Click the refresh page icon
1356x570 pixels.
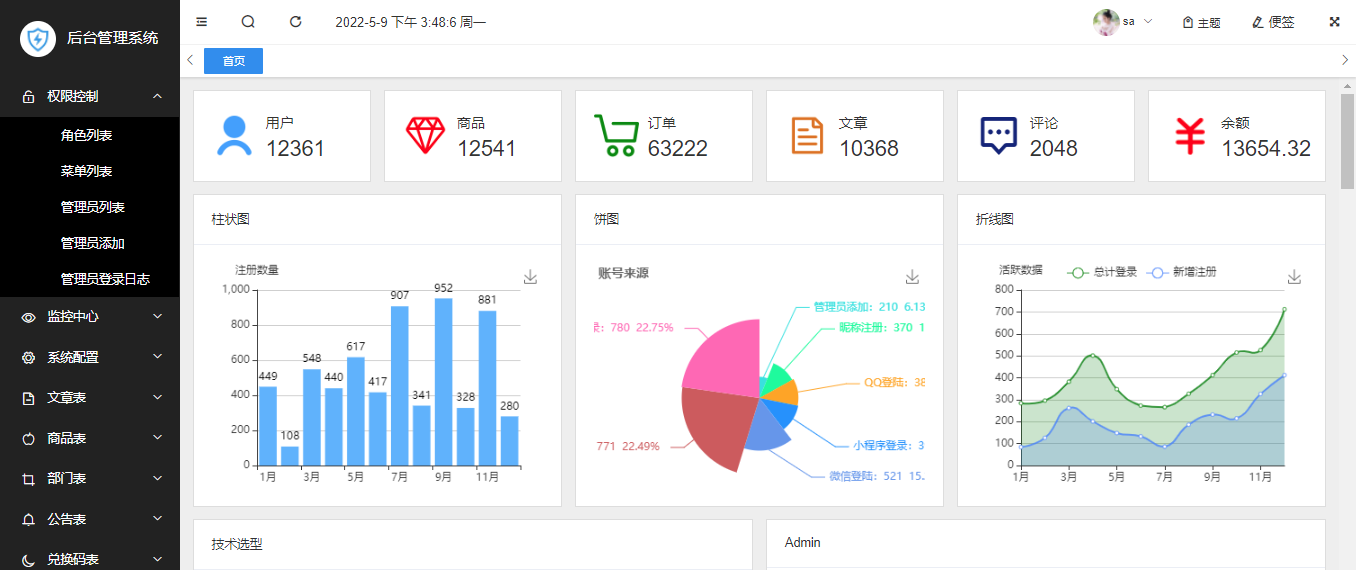point(295,22)
